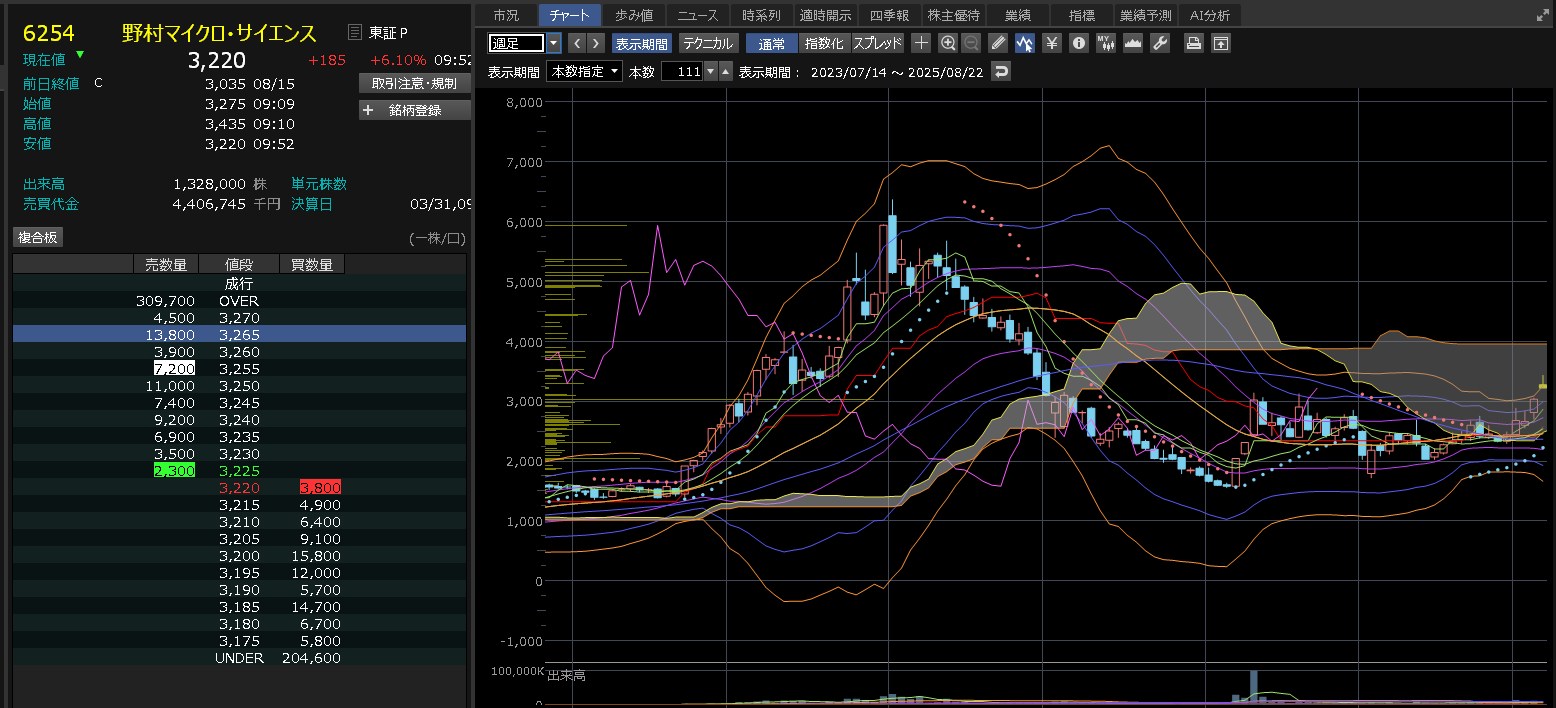Click the 3,200 bid price

[x=239, y=555]
